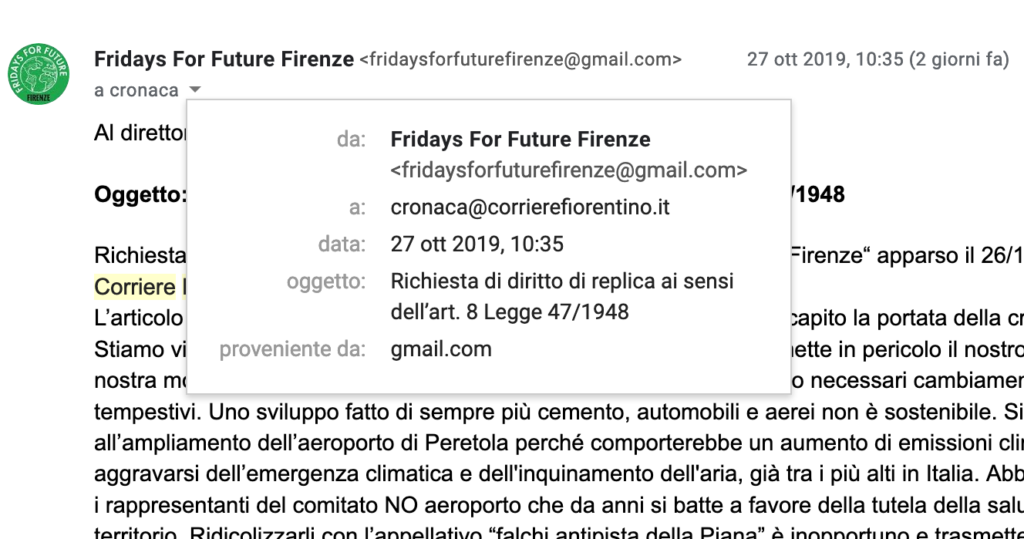This screenshot has height=539, width=1024.
Task: Click the highlighted word 'Corriere' in the message
Action: tap(135, 286)
